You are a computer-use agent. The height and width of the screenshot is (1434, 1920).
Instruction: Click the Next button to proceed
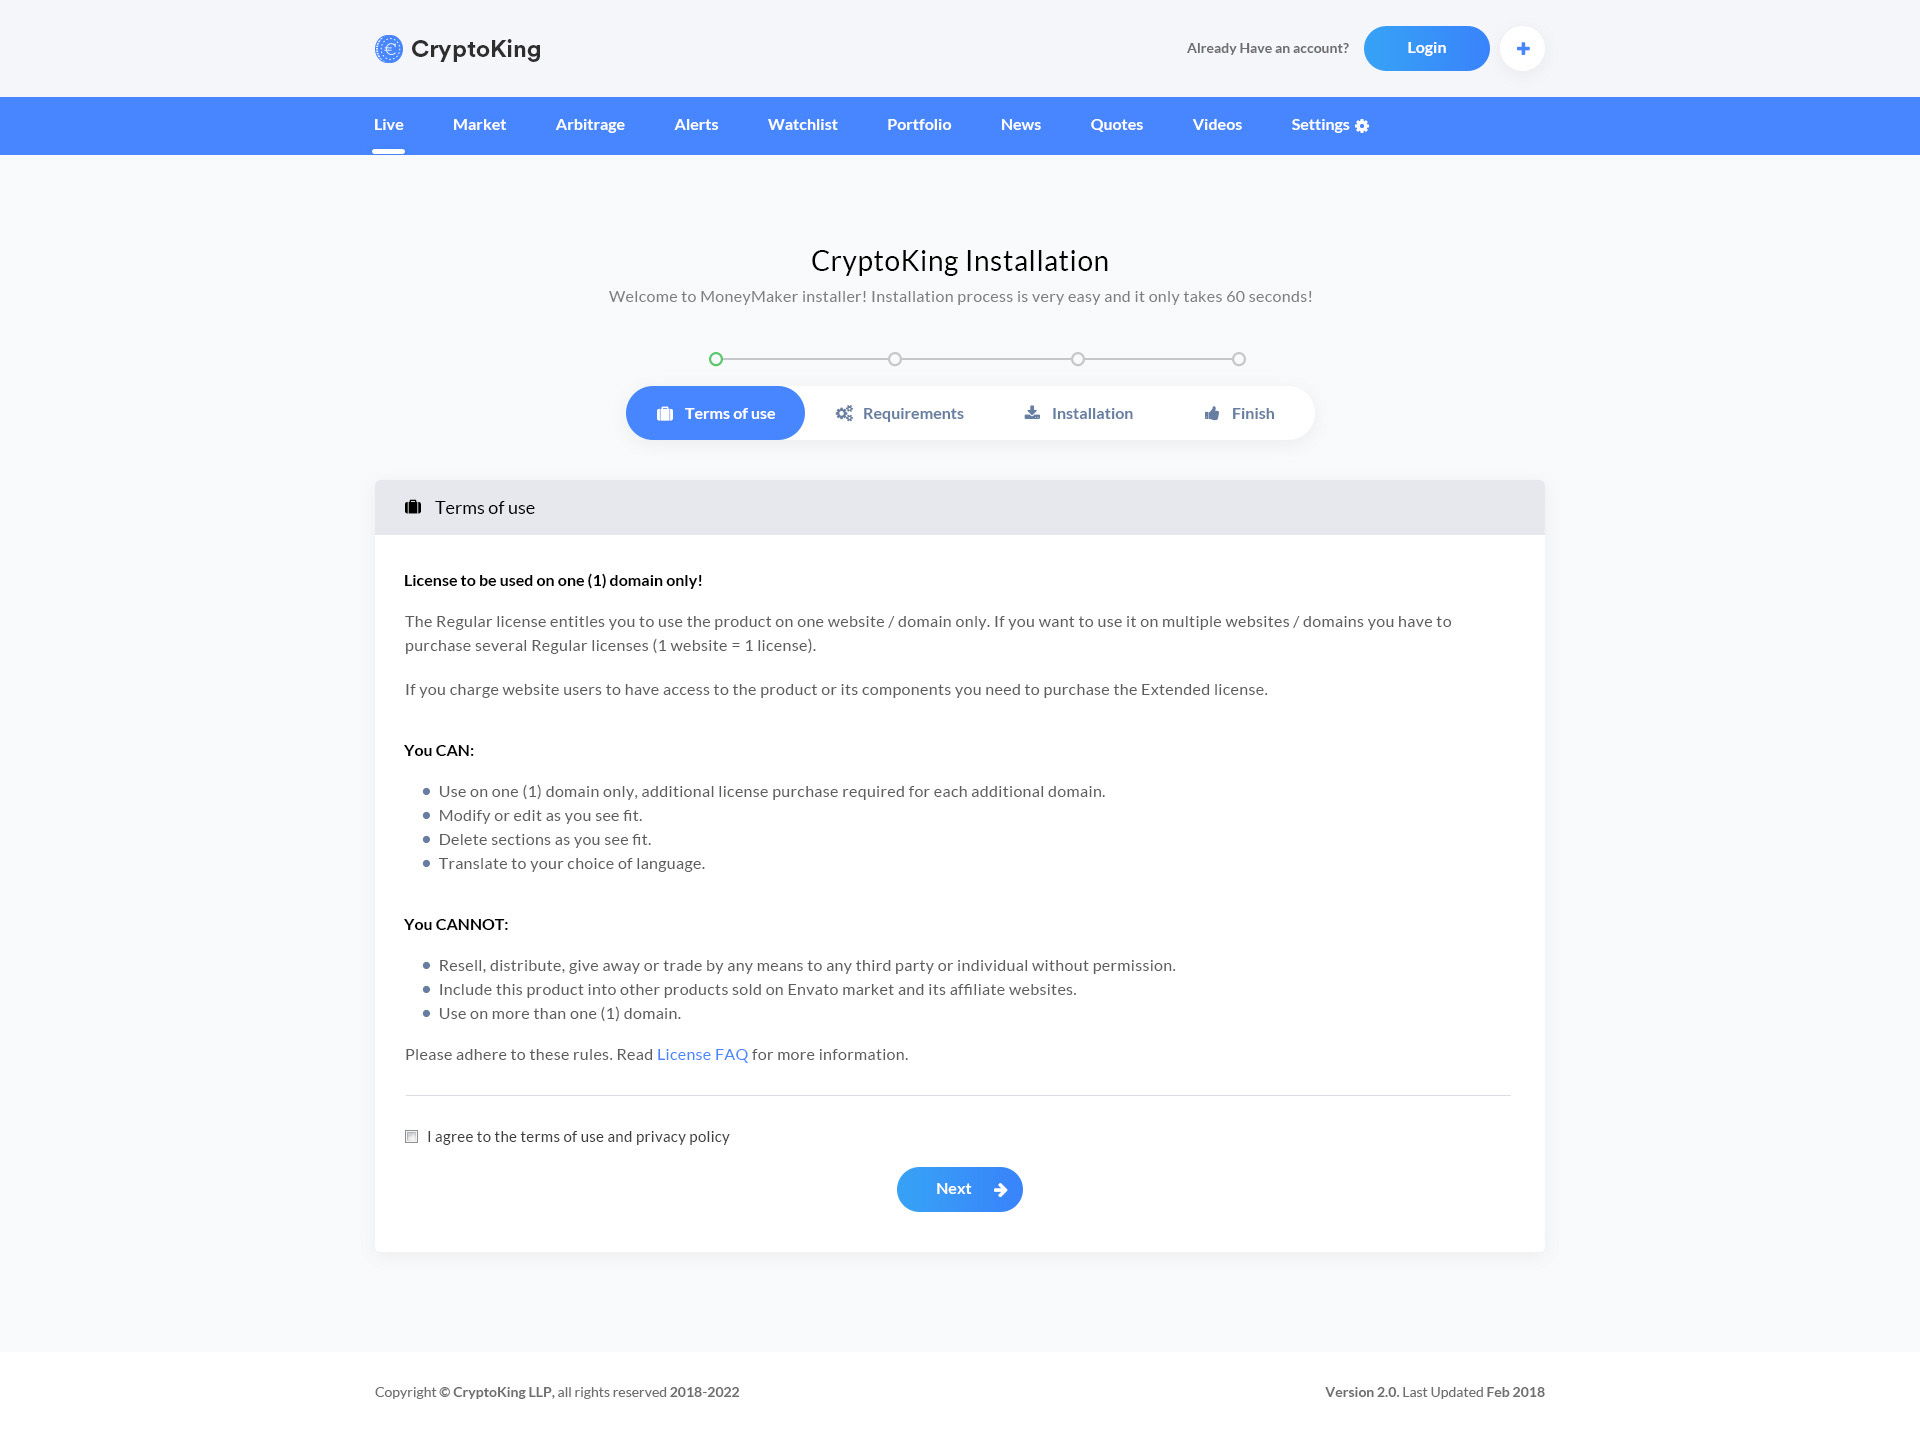pyautogui.click(x=959, y=1188)
